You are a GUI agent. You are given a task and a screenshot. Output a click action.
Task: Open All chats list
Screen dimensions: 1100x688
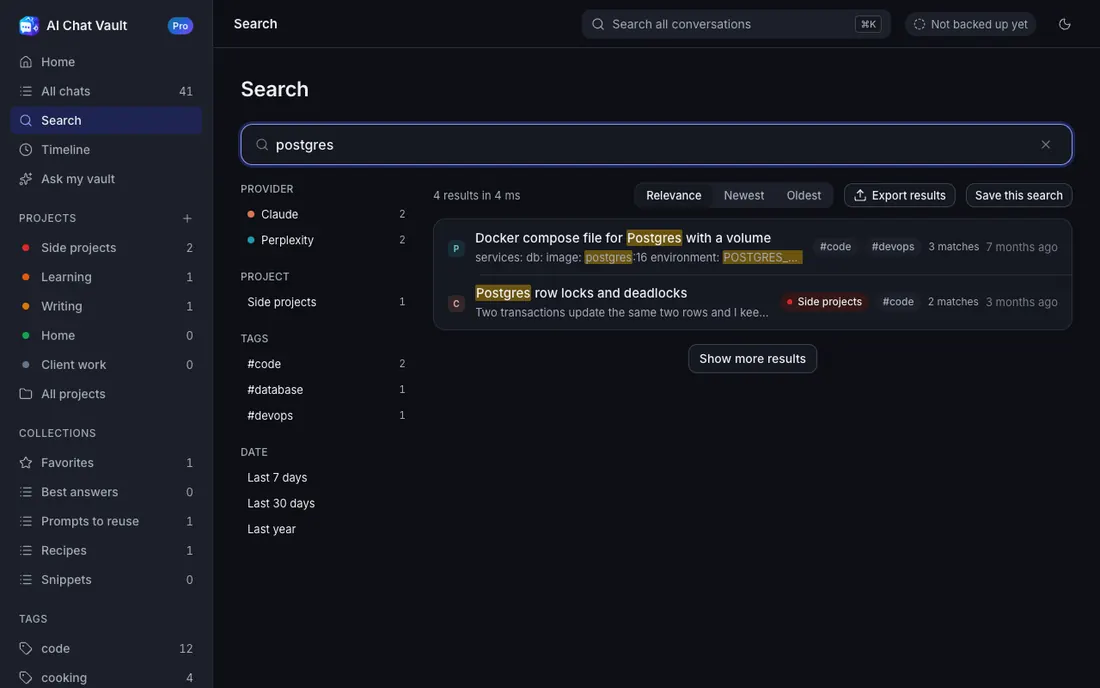106,91
